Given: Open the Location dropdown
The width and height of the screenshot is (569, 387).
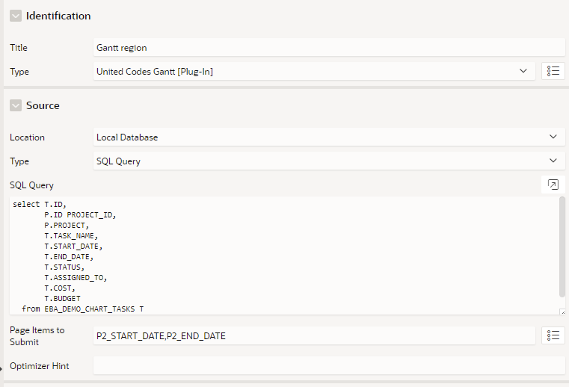Looking at the screenshot, I should point(329,137).
